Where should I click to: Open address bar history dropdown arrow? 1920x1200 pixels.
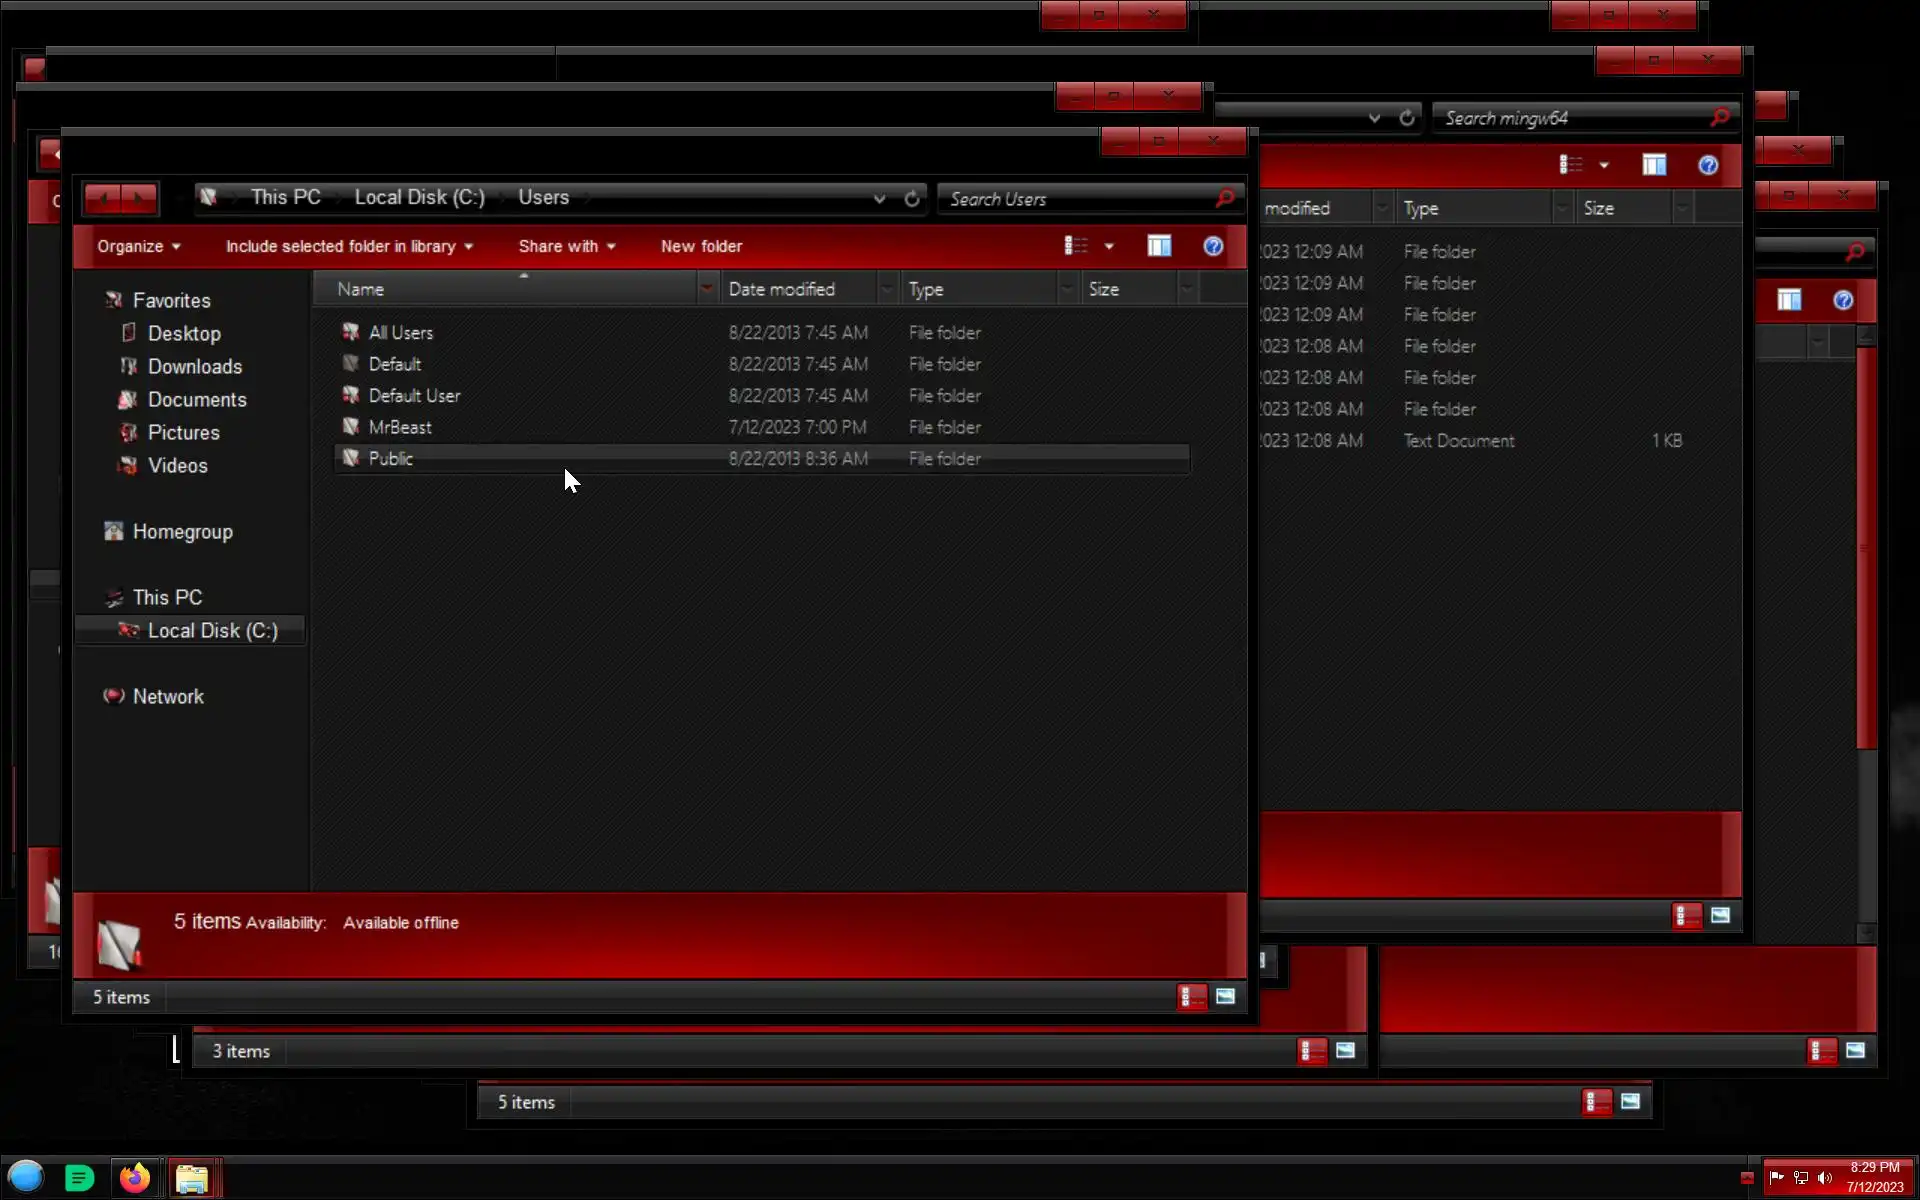click(x=879, y=199)
